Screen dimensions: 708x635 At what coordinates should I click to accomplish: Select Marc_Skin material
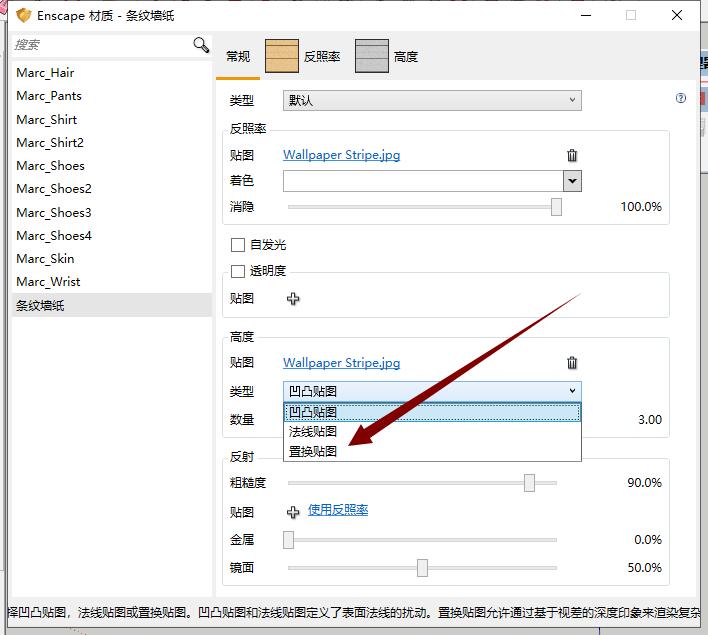coord(112,259)
